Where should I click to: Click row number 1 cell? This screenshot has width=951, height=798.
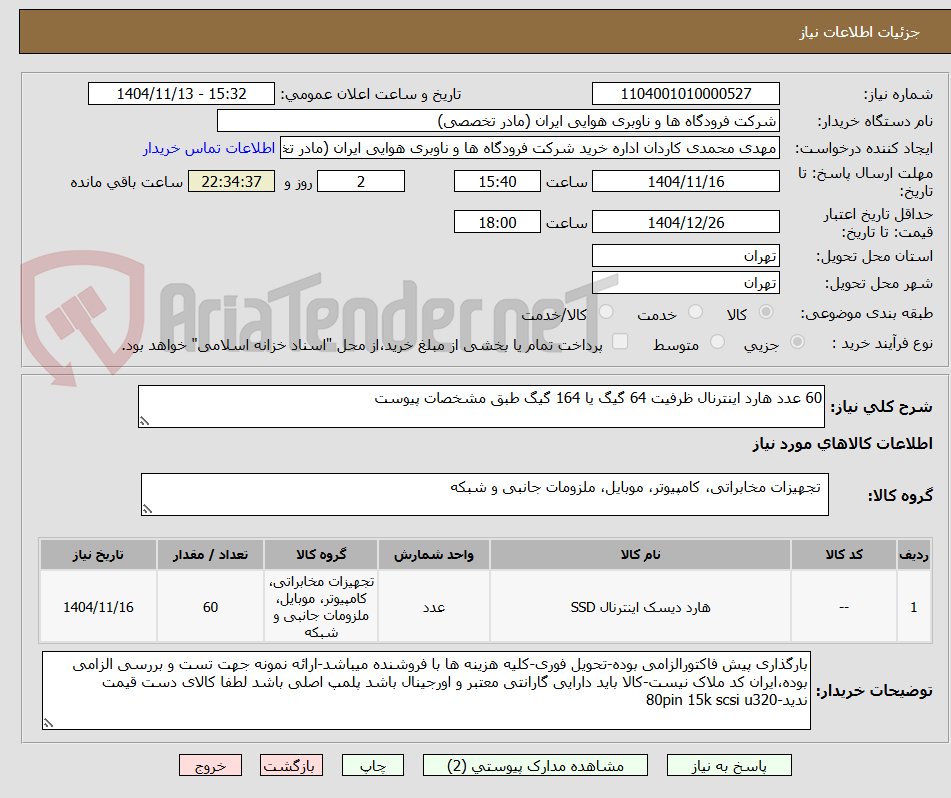(x=914, y=607)
